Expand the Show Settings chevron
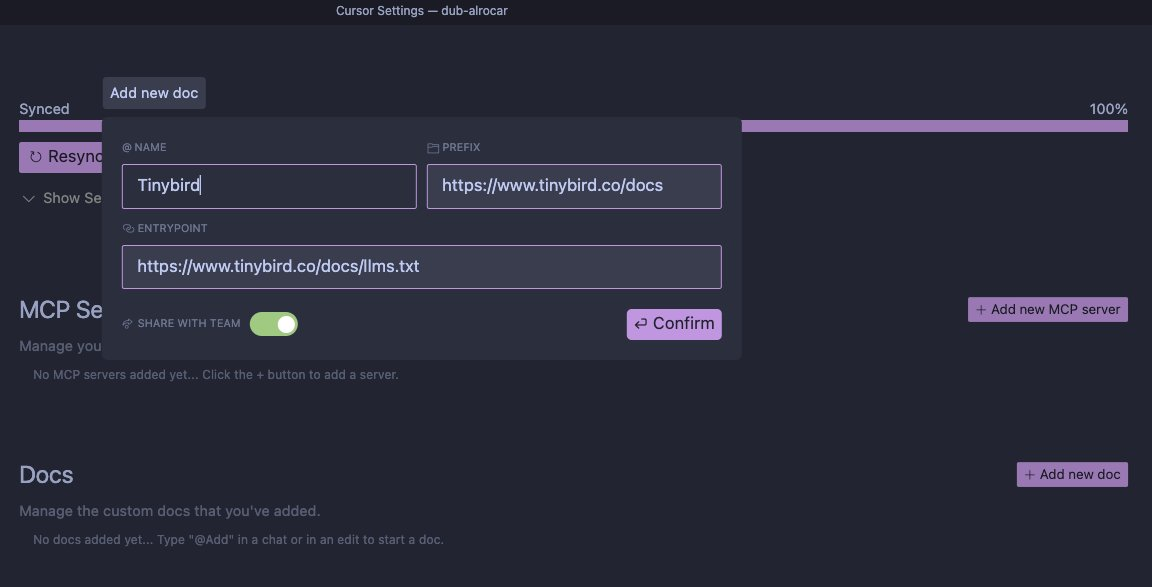Viewport: 1152px width, 587px height. [29, 198]
